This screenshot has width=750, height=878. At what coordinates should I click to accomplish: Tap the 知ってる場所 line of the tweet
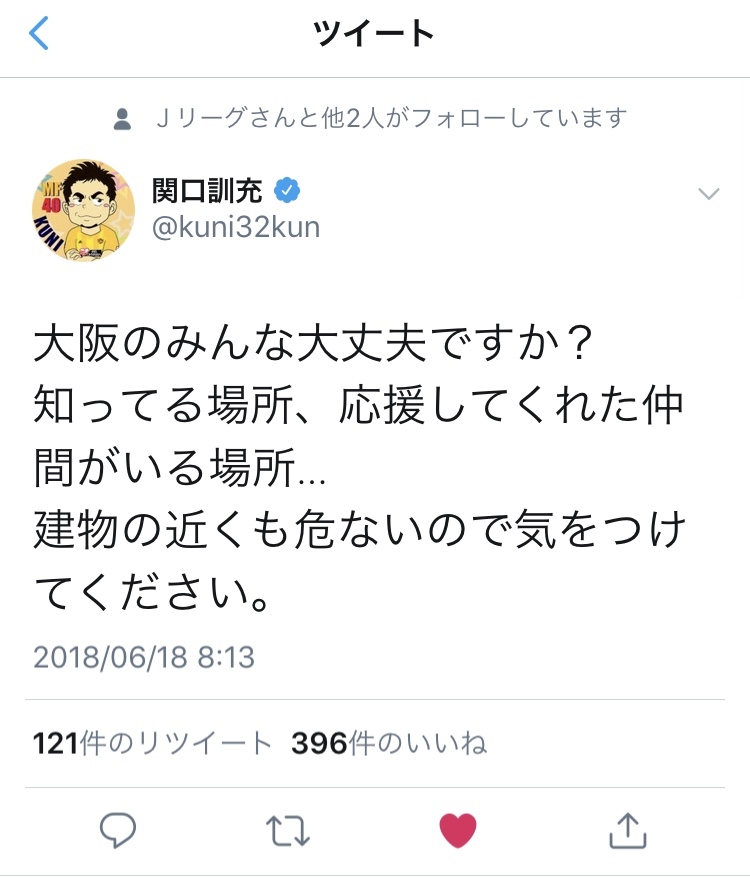[360, 407]
